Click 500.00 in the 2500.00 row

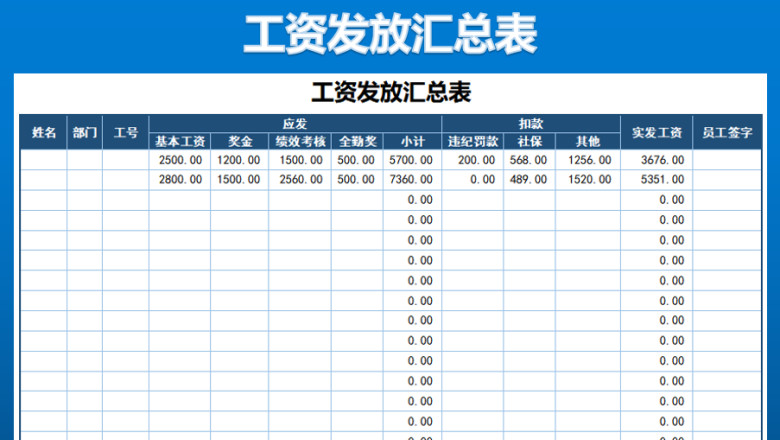[357, 160]
